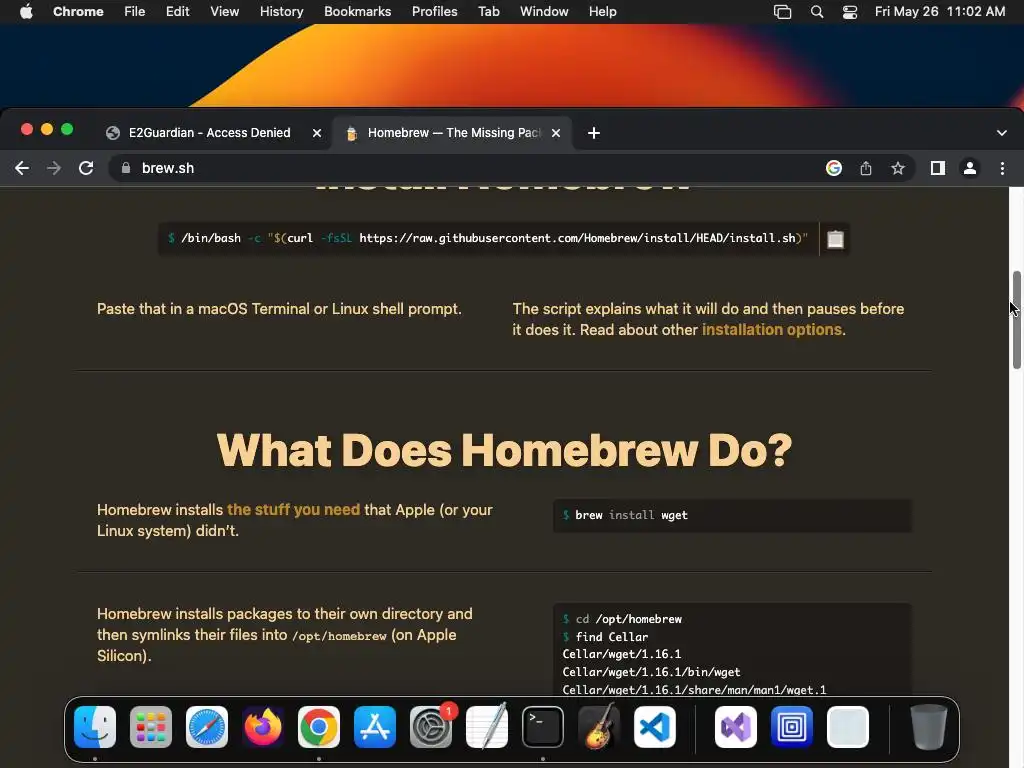
Task: Open the Edit menu
Action: [x=178, y=12]
